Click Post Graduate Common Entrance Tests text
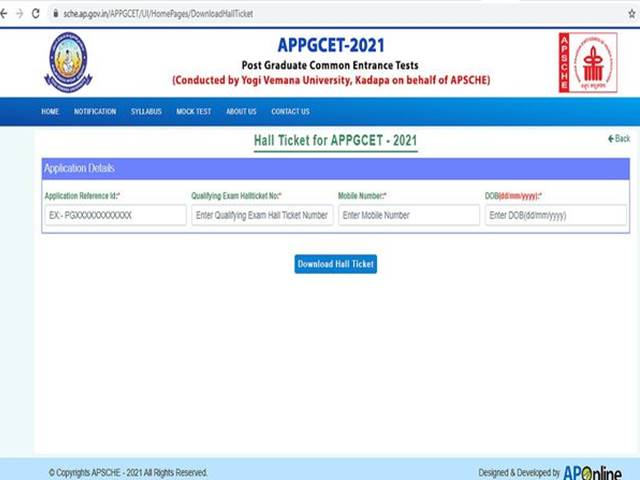Screen dimensions: 640x480 [x=330, y=65]
